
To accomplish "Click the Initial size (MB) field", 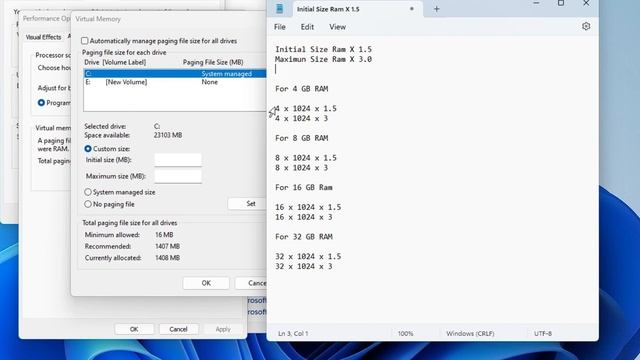I will point(178,160).
